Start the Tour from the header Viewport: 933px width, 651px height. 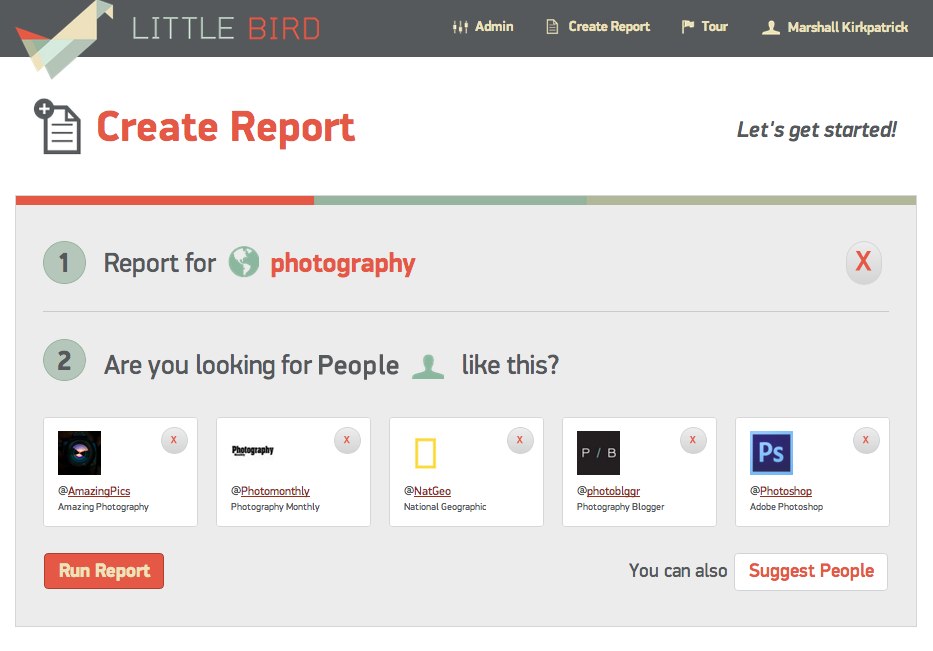[705, 27]
